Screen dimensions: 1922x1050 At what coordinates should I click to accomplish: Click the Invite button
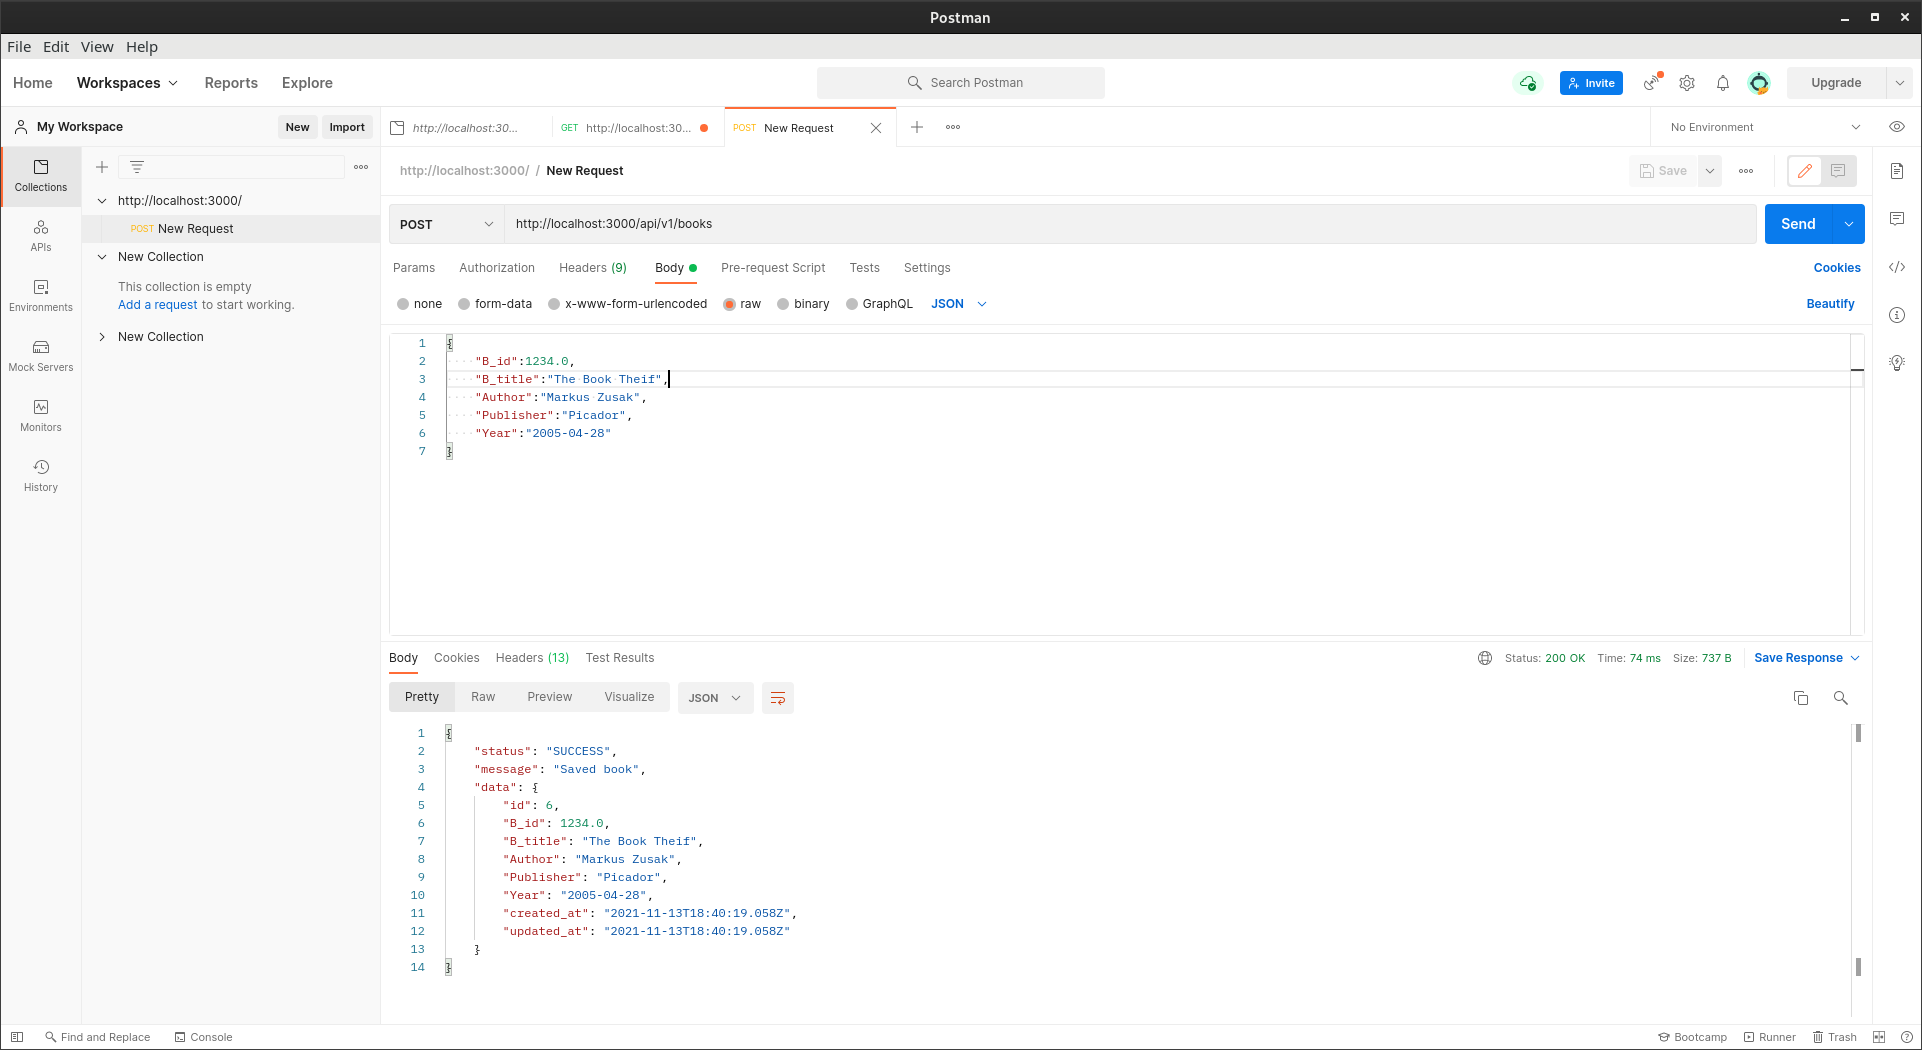pos(1591,83)
